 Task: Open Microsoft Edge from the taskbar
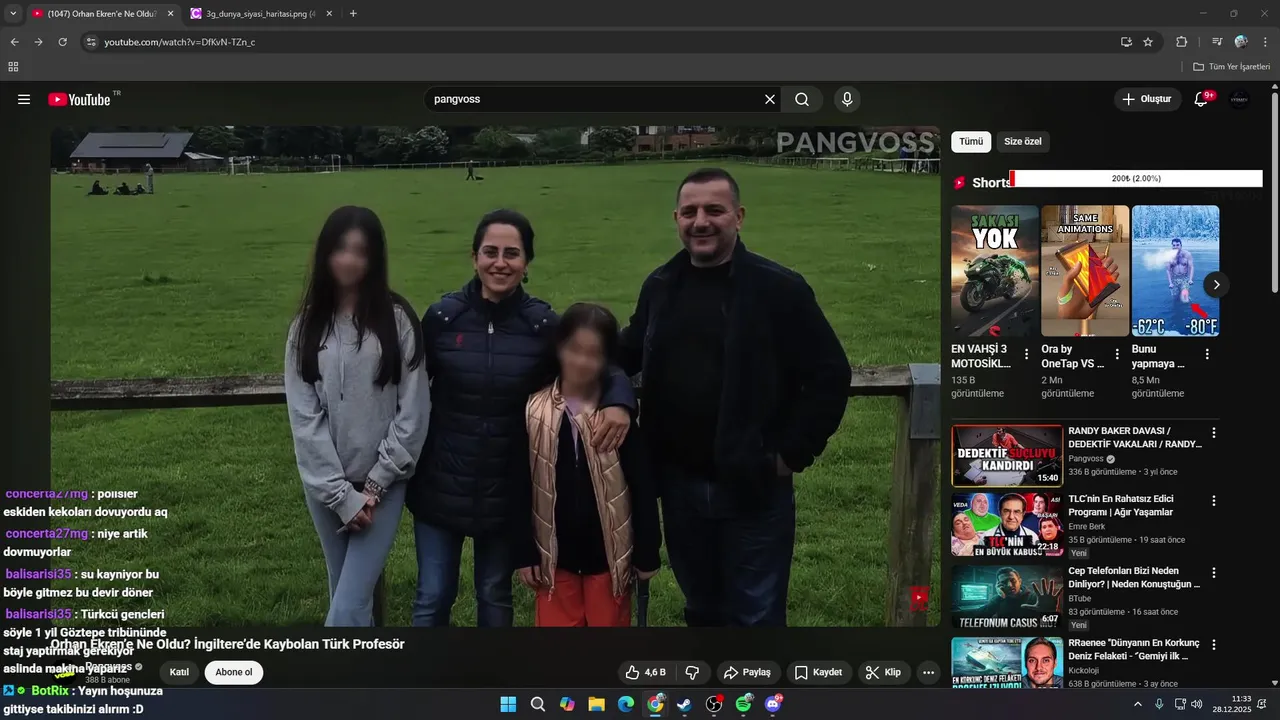tap(626, 704)
